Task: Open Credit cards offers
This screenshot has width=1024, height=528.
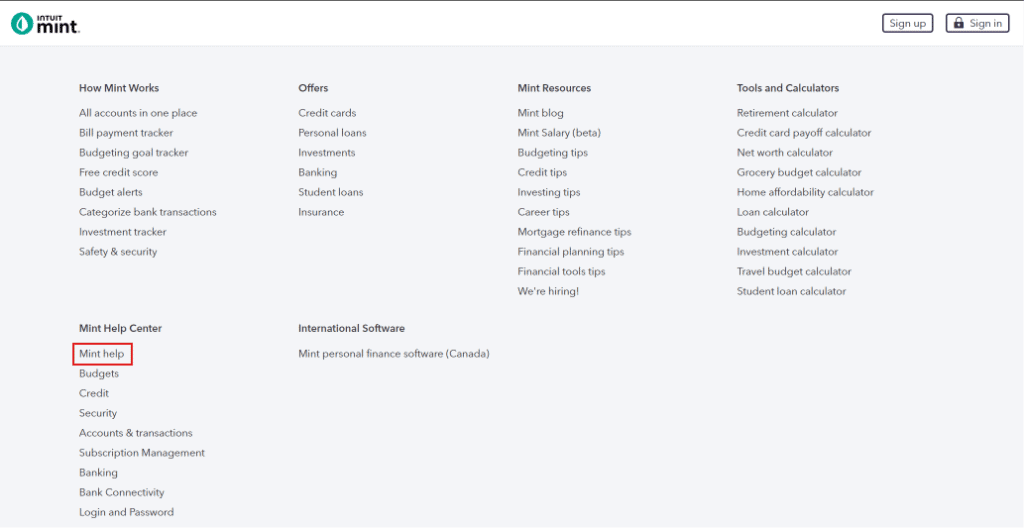Action: (x=327, y=113)
